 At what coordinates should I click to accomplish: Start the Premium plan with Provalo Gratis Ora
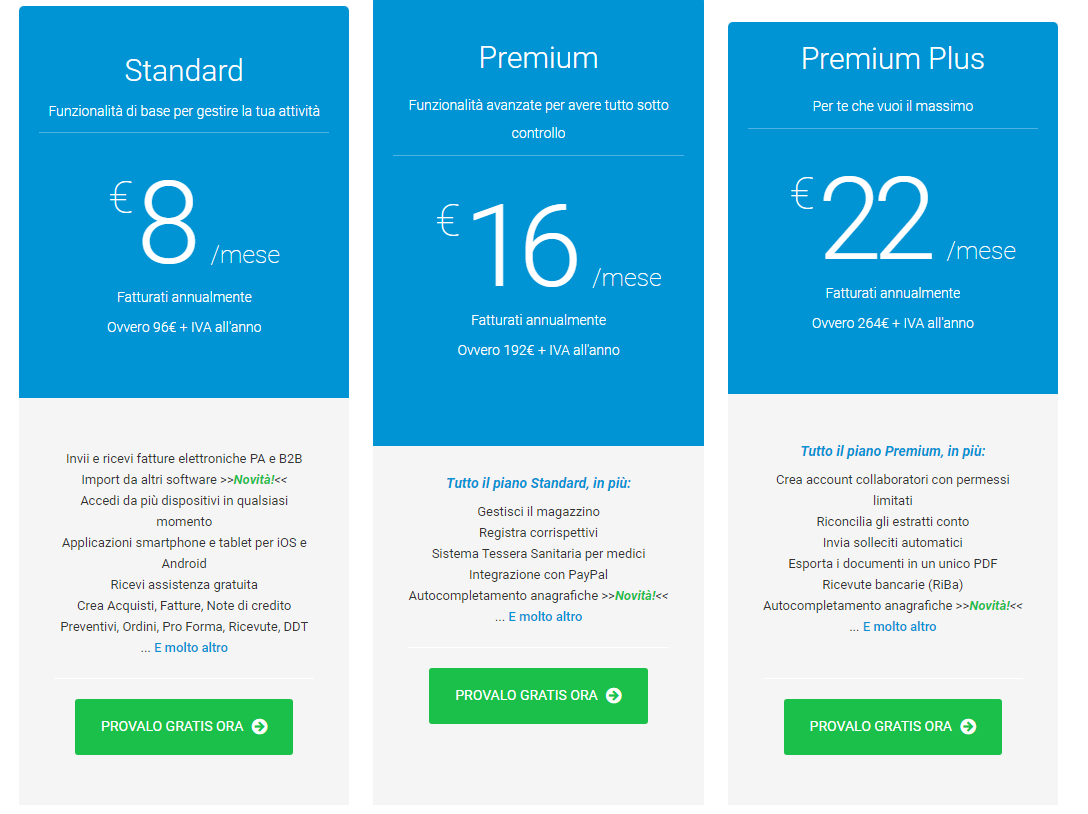pos(538,696)
